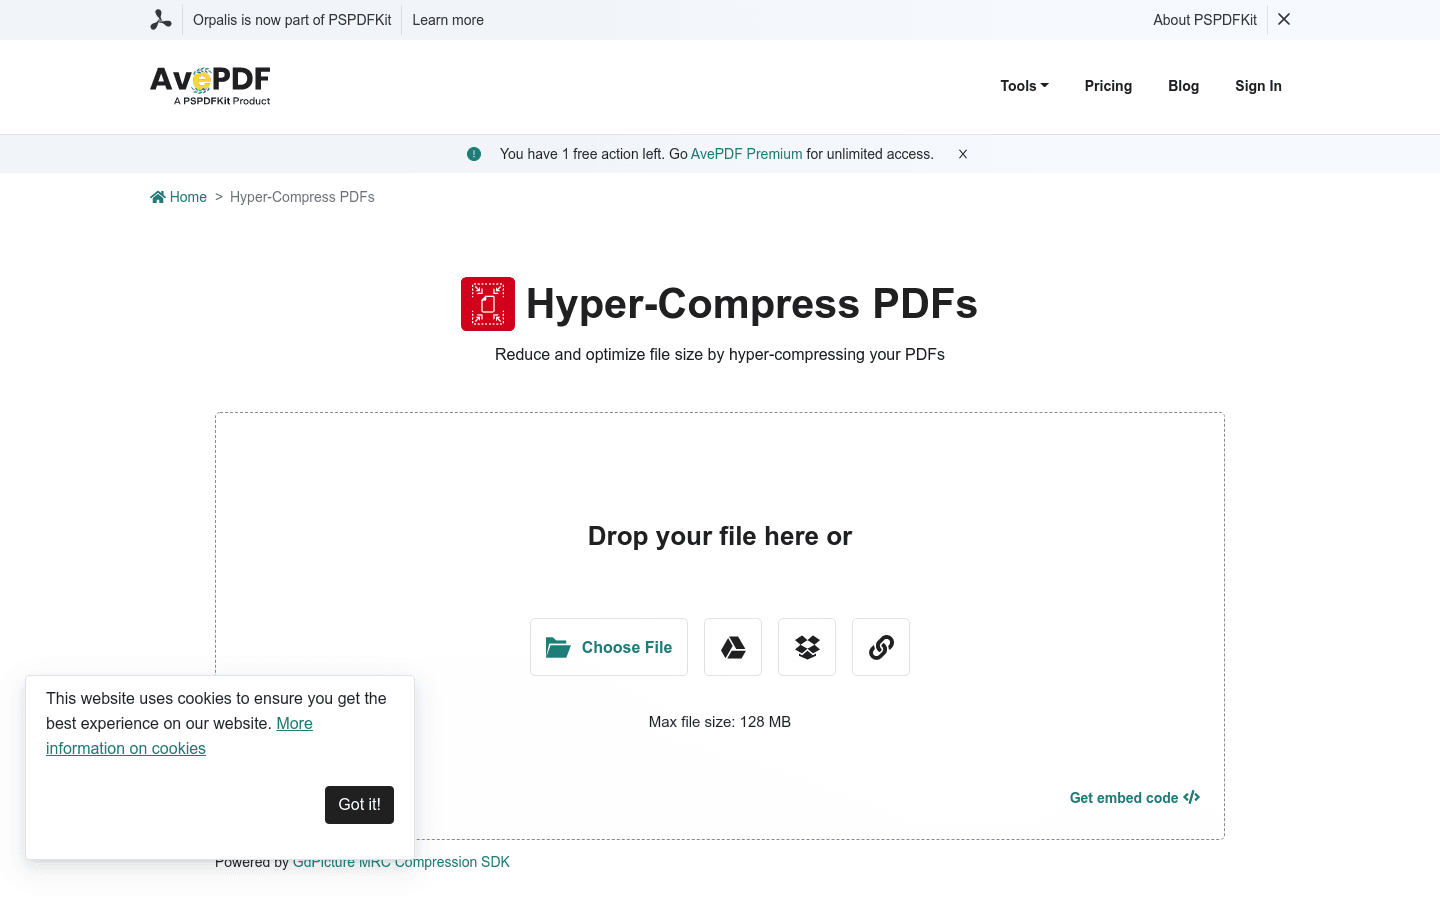
Task: Open the Tools dropdown menu
Action: coord(1023,86)
